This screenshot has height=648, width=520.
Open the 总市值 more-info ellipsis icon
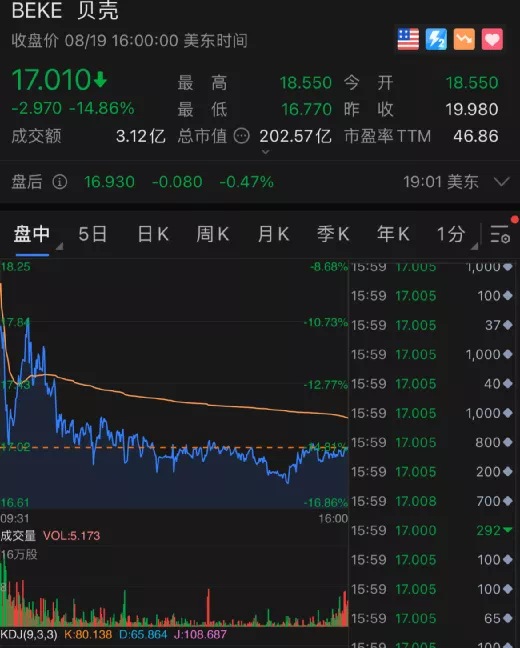tap(242, 136)
